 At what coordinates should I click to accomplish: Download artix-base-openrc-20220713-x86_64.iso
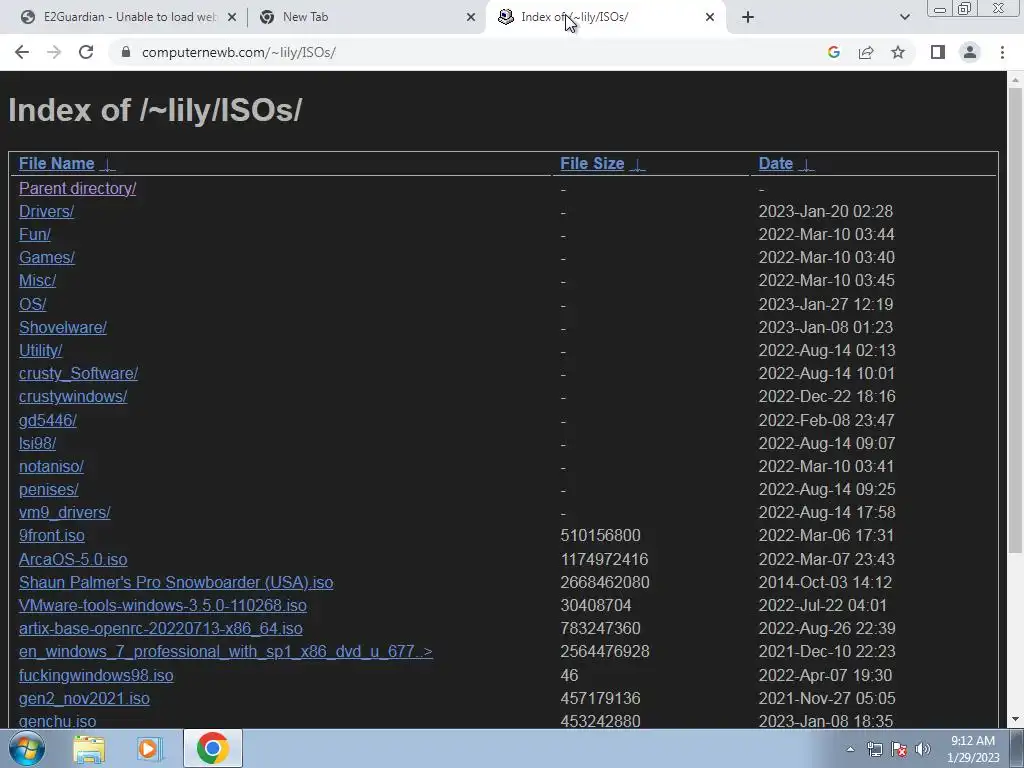pos(161,628)
